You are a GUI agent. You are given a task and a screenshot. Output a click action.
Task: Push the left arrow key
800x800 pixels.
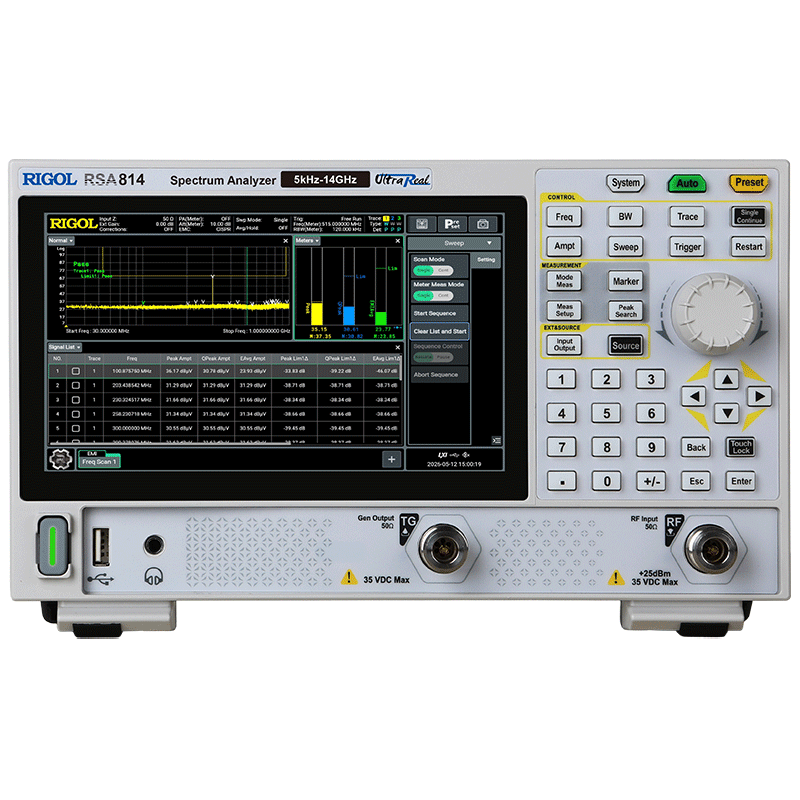point(694,396)
